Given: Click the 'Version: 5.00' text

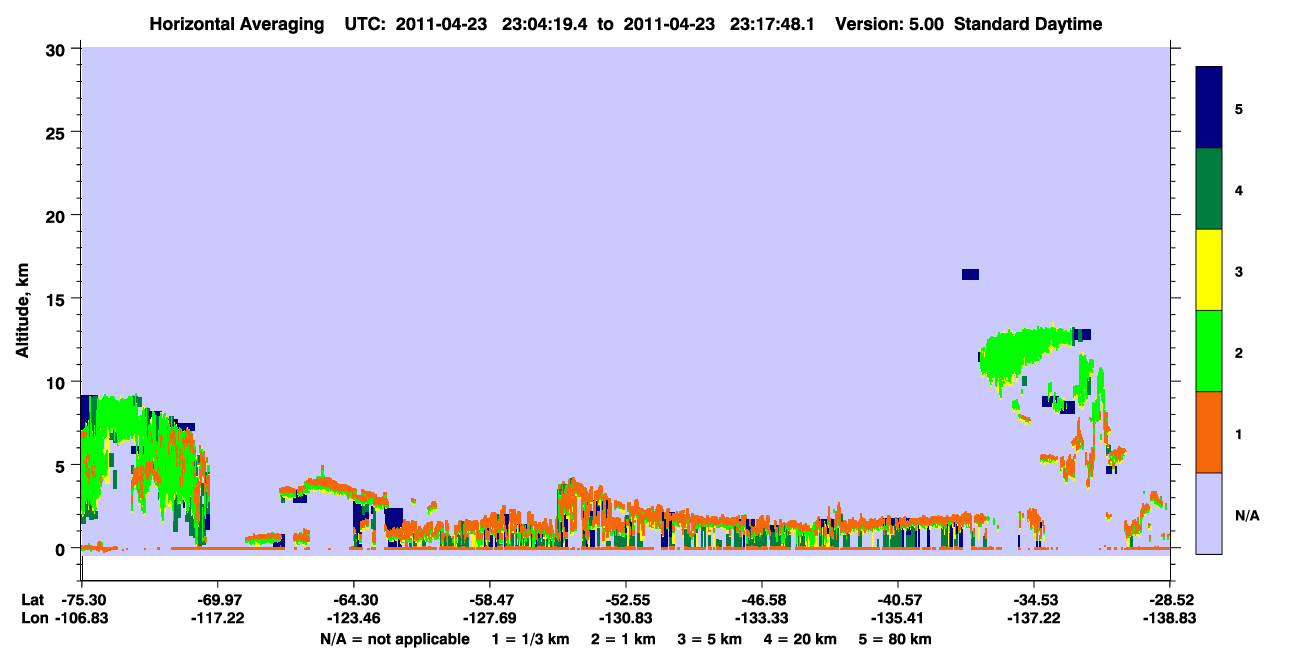Looking at the screenshot, I should [x=889, y=24].
